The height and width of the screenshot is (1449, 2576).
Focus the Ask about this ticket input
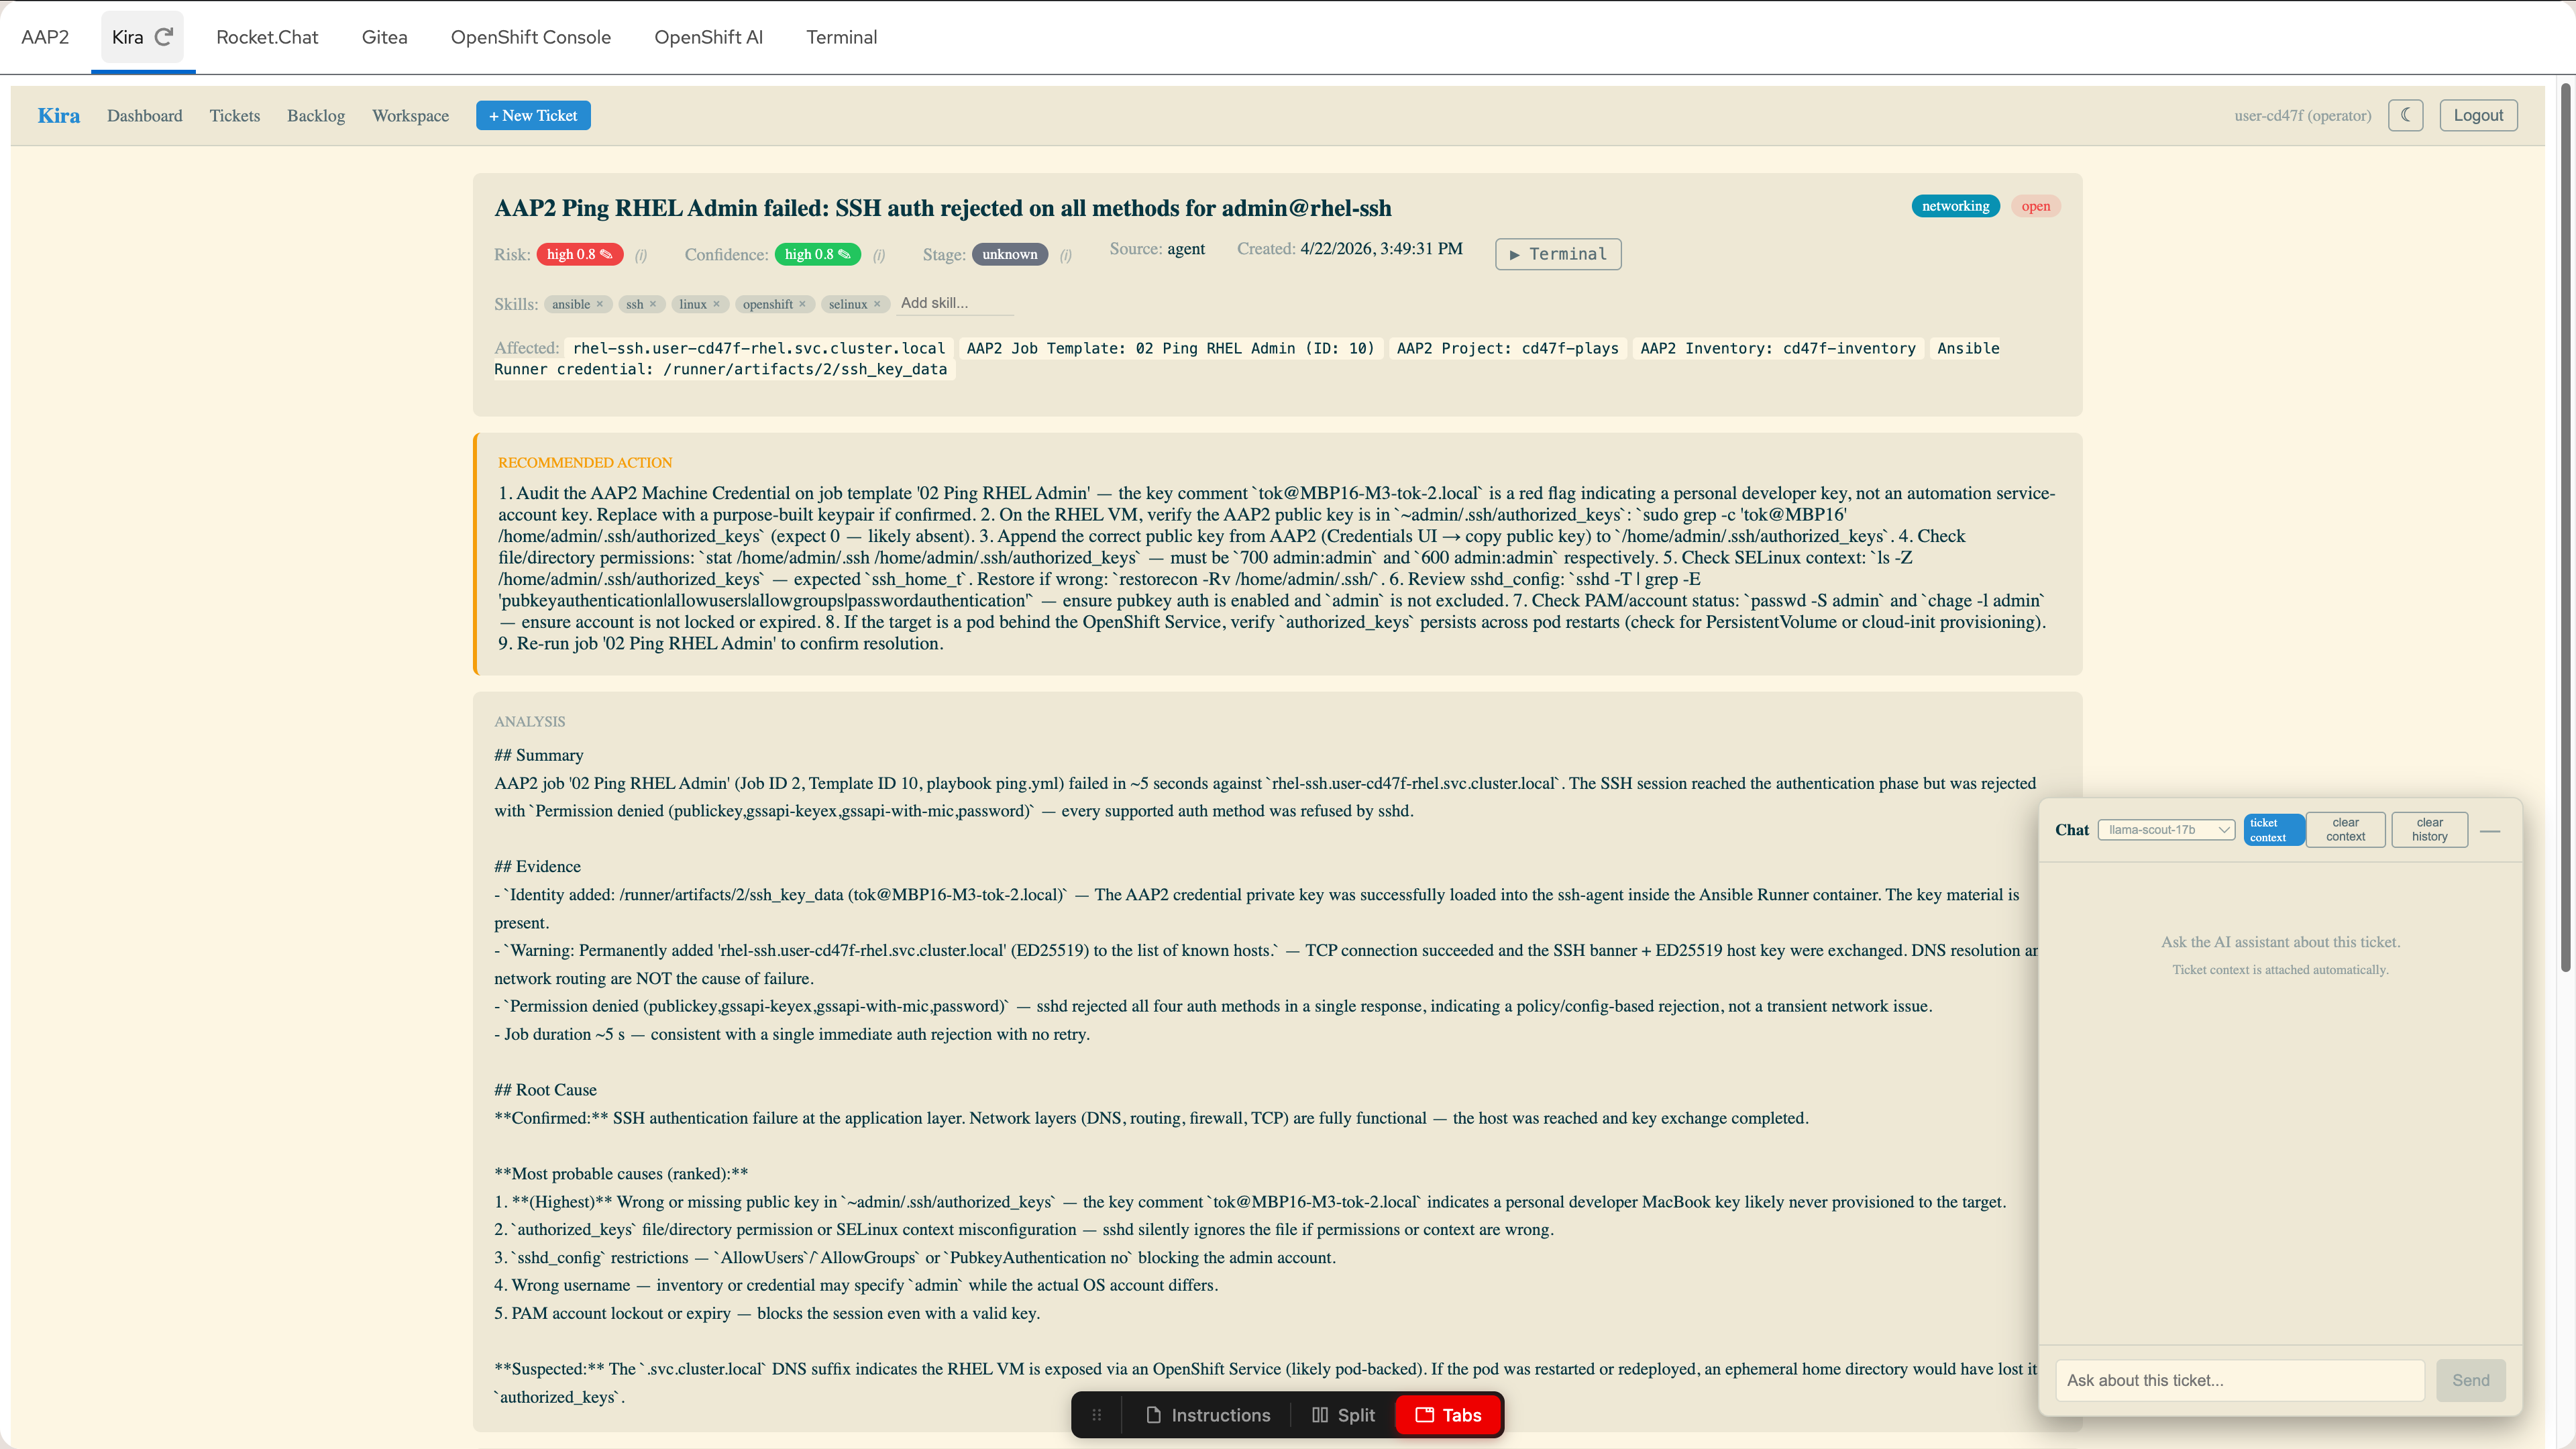[x=2240, y=1380]
